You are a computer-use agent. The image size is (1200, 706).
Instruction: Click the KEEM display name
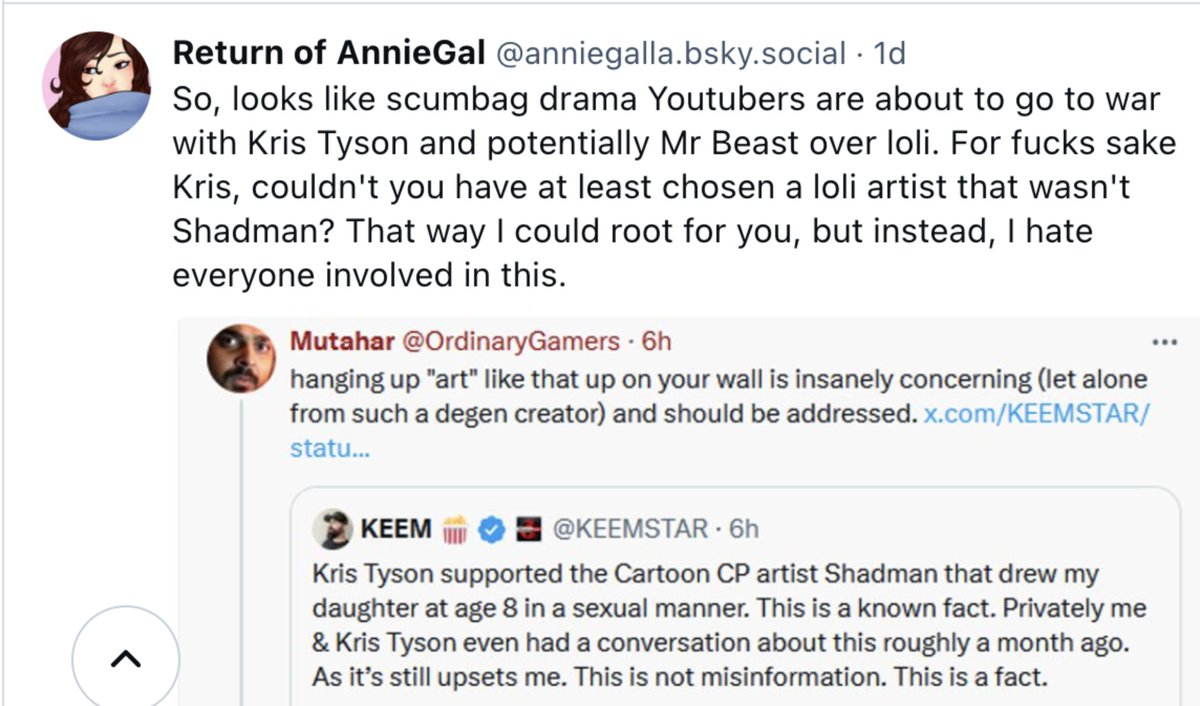(395, 529)
